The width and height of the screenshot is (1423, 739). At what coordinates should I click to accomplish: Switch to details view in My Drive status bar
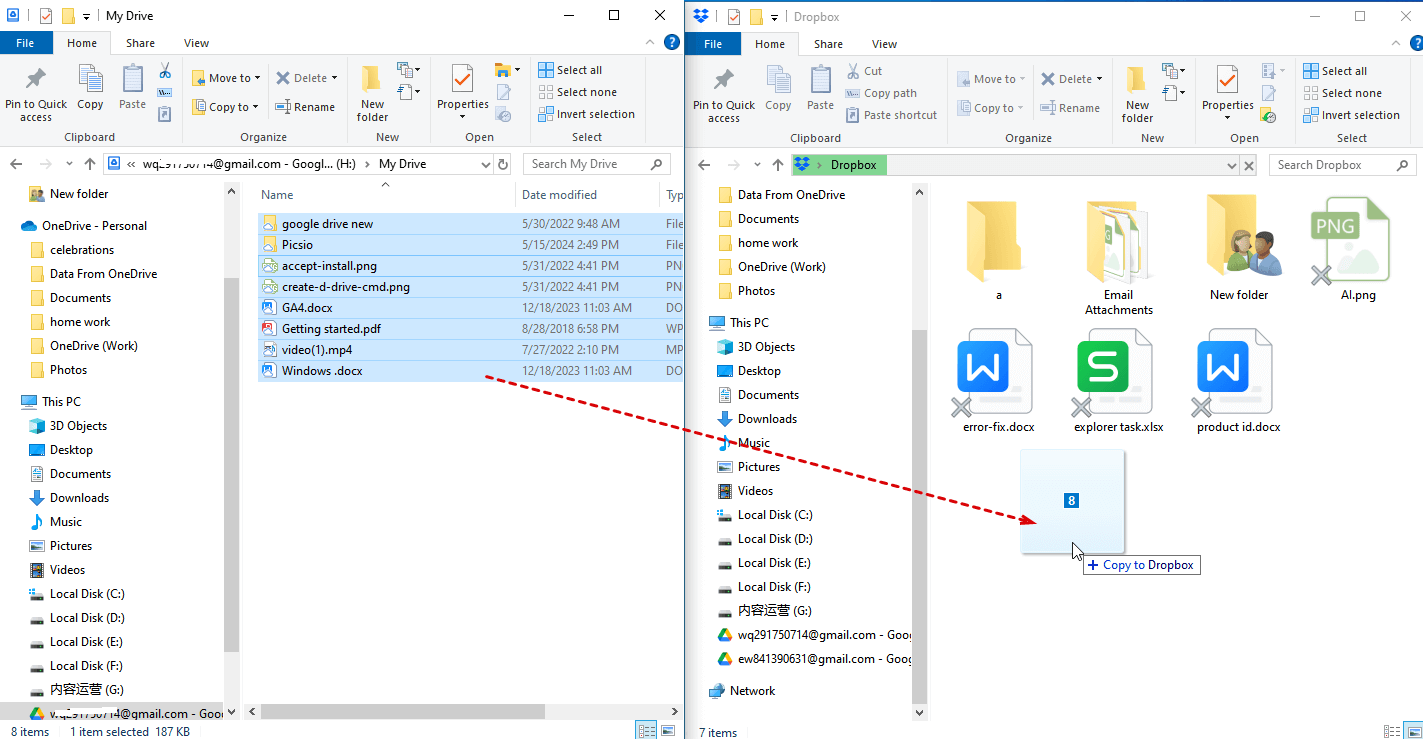pos(647,731)
